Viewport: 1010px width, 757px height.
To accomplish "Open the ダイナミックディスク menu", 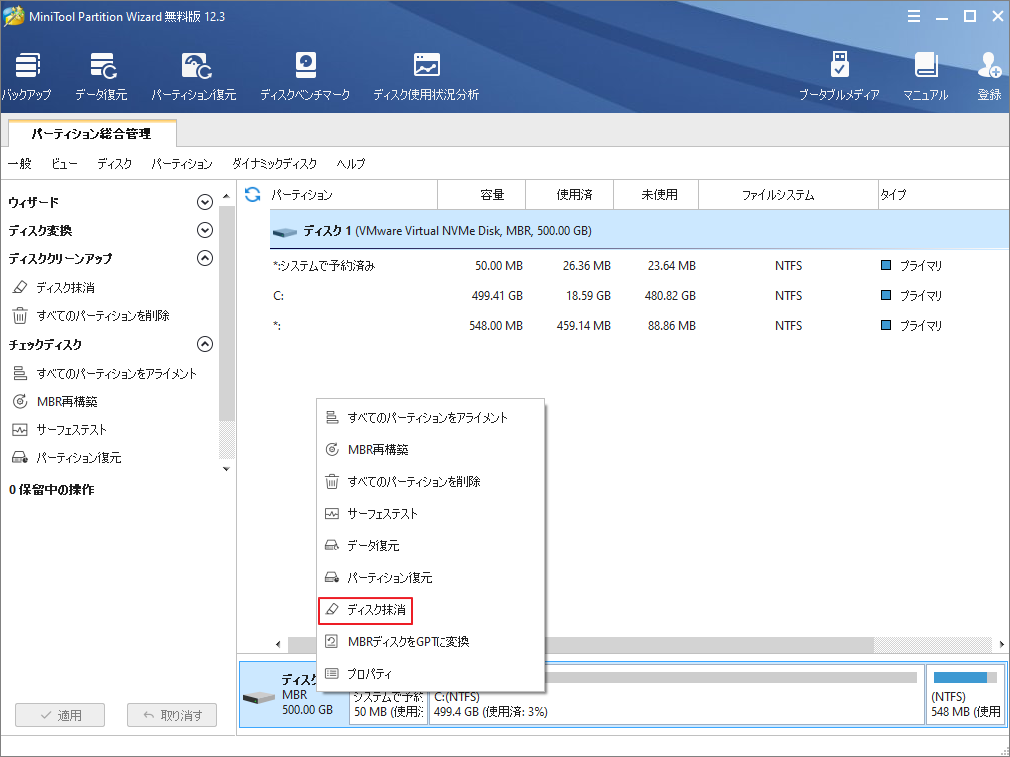I will click(274, 164).
